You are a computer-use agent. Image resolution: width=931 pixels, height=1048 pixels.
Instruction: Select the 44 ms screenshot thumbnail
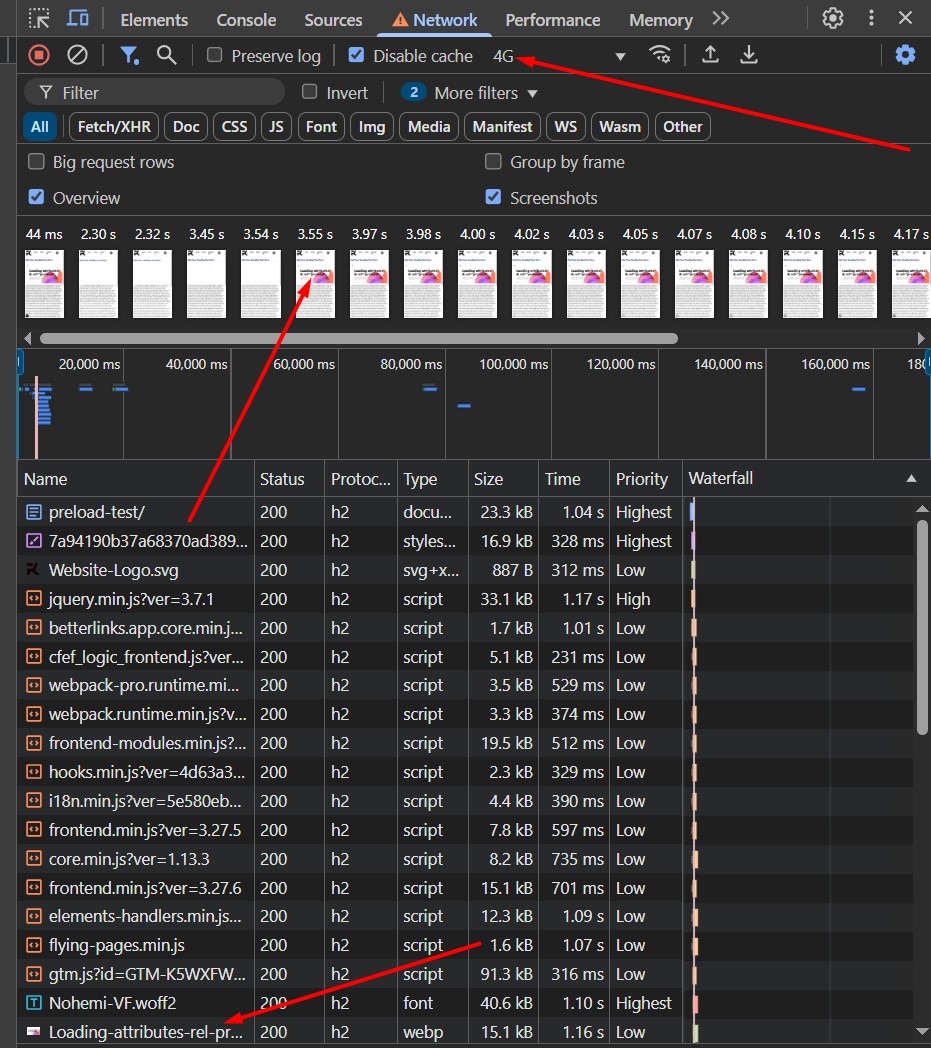(44, 283)
